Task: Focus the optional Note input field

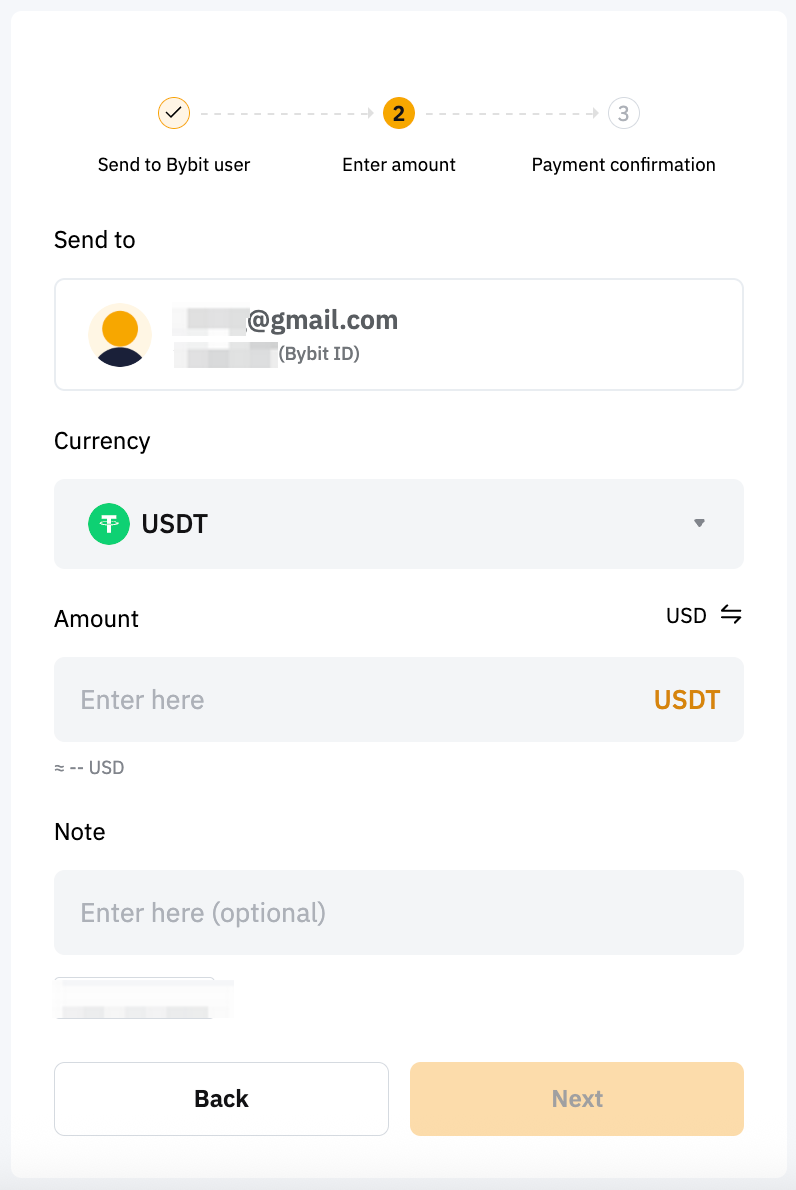Action: tap(399, 912)
